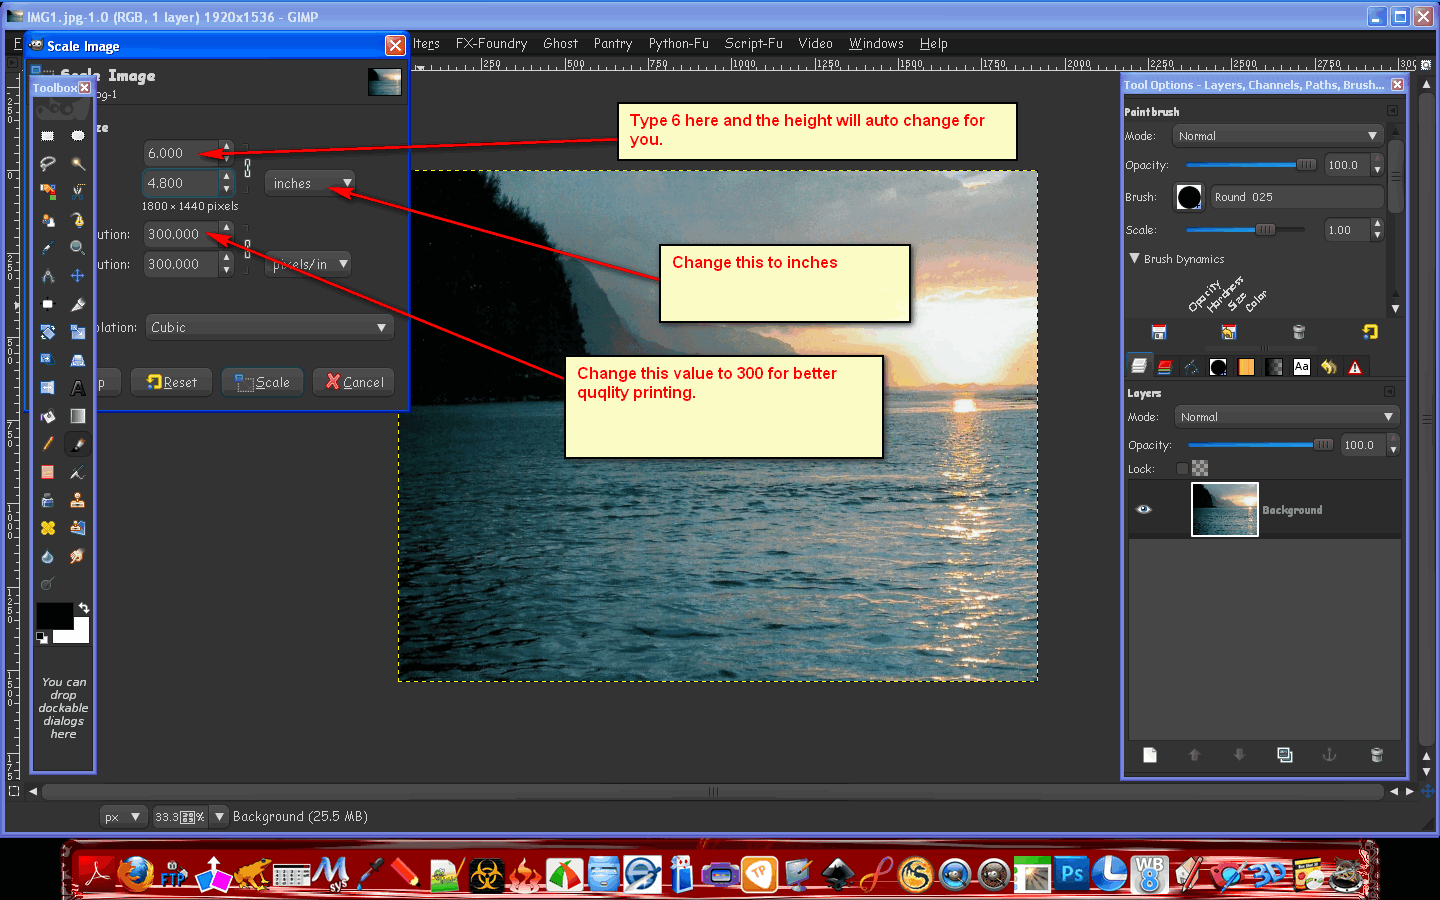
Task: Reset colors to default black and white
Action: coord(42,637)
